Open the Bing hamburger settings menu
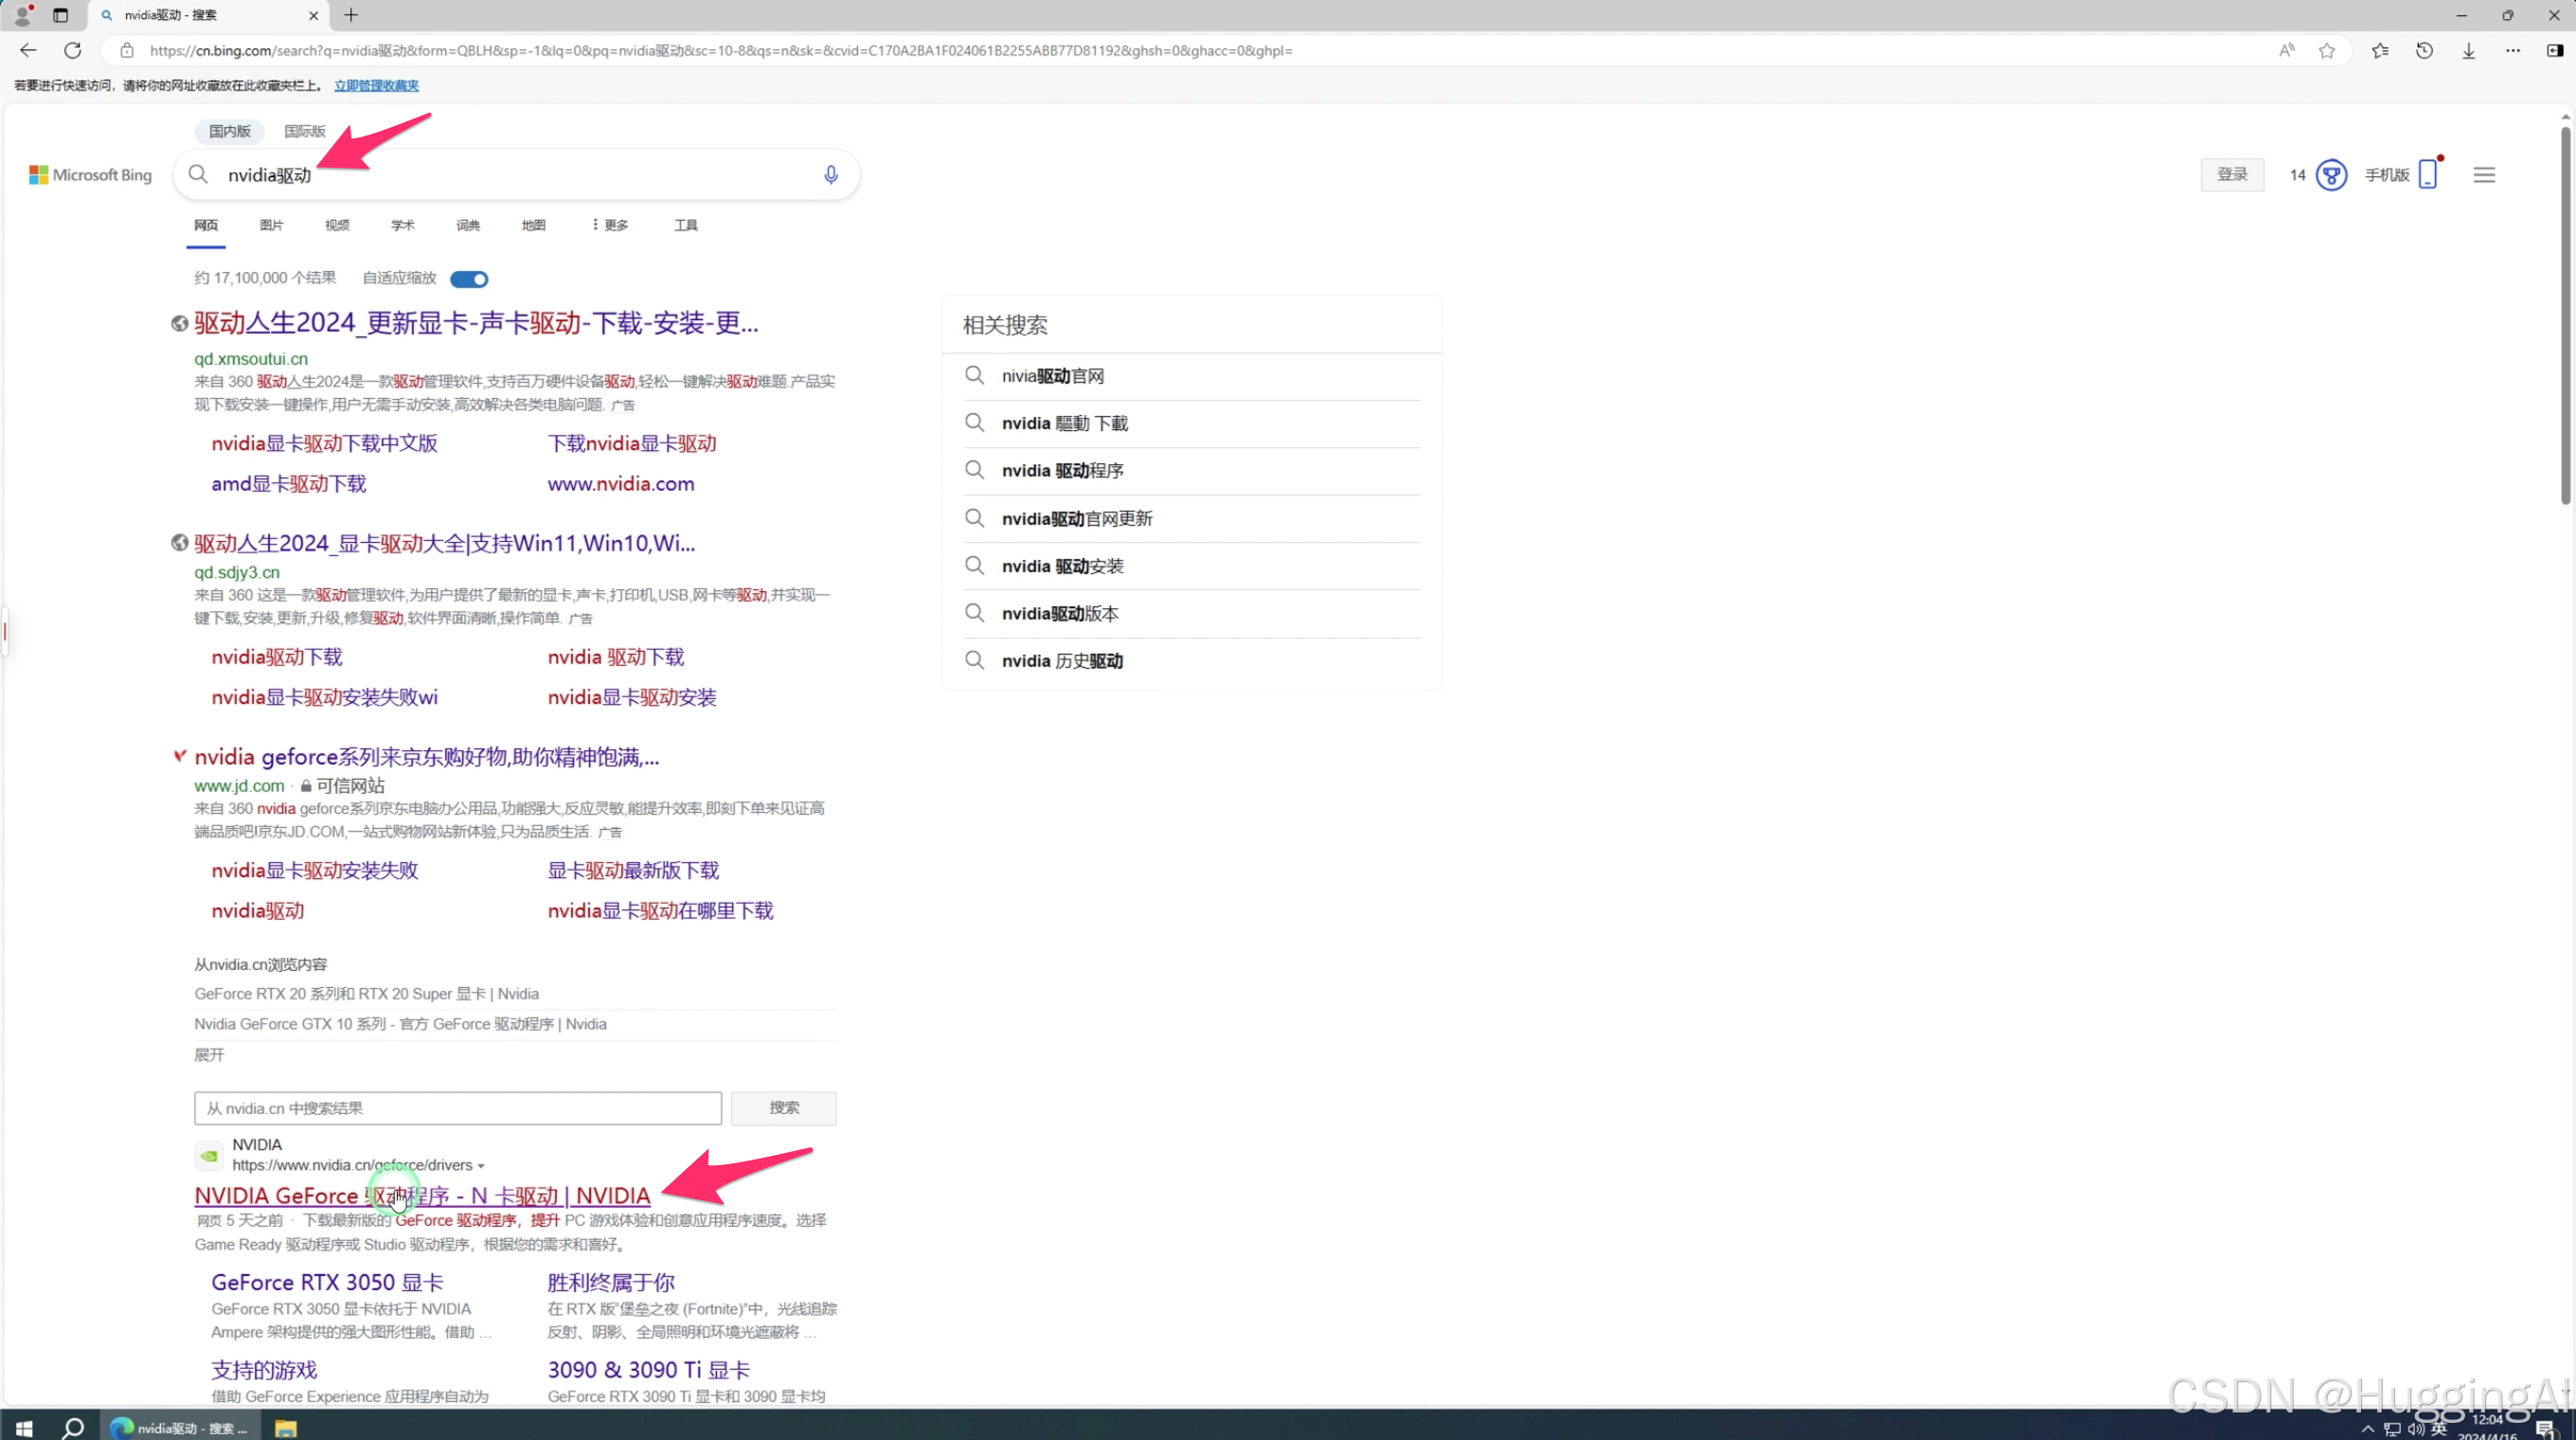The height and width of the screenshot is (1440, 2576). coord(2484,175)
